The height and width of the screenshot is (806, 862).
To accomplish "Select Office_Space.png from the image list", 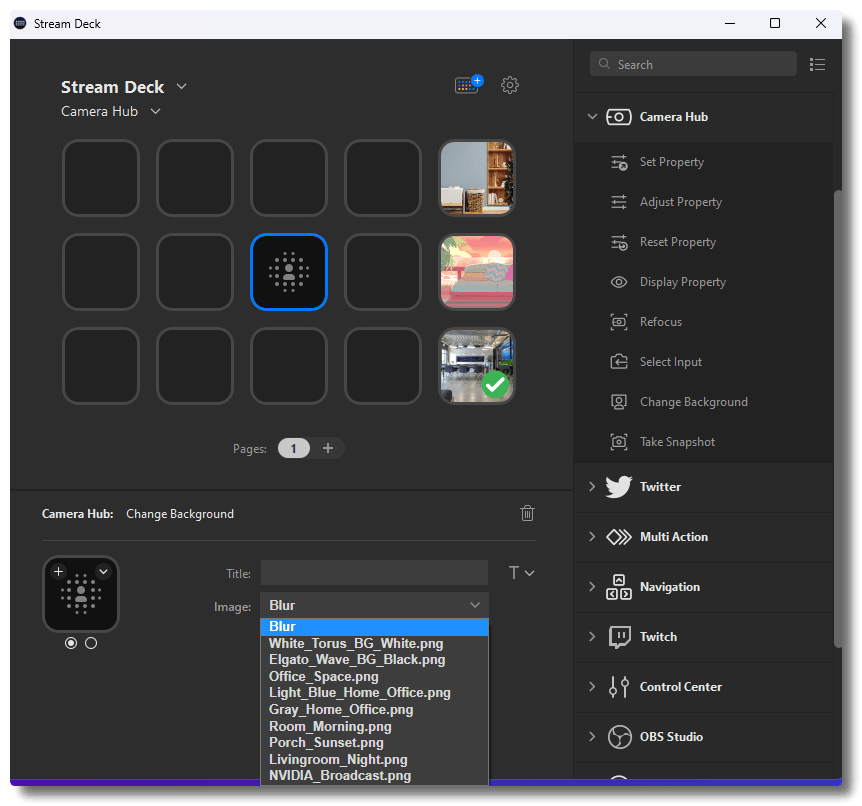I will point(323,676).
